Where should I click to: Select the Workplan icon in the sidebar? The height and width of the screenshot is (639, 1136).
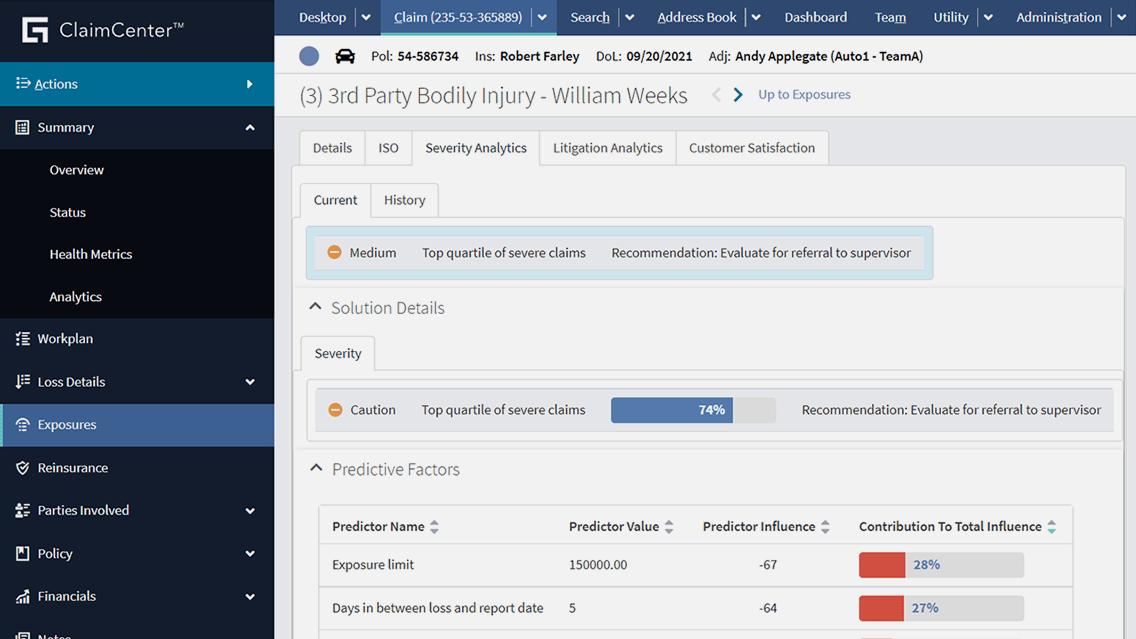[21, 338]
